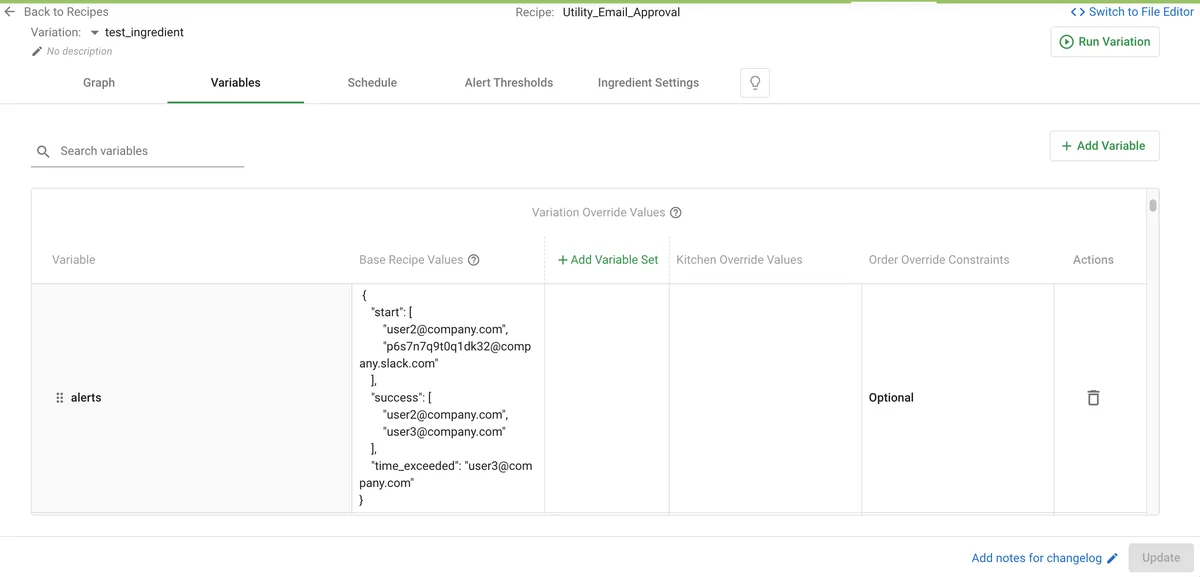The image size is (1200, 577).
Task: Click the Add Variable Set link
Action: pos(607,259)
